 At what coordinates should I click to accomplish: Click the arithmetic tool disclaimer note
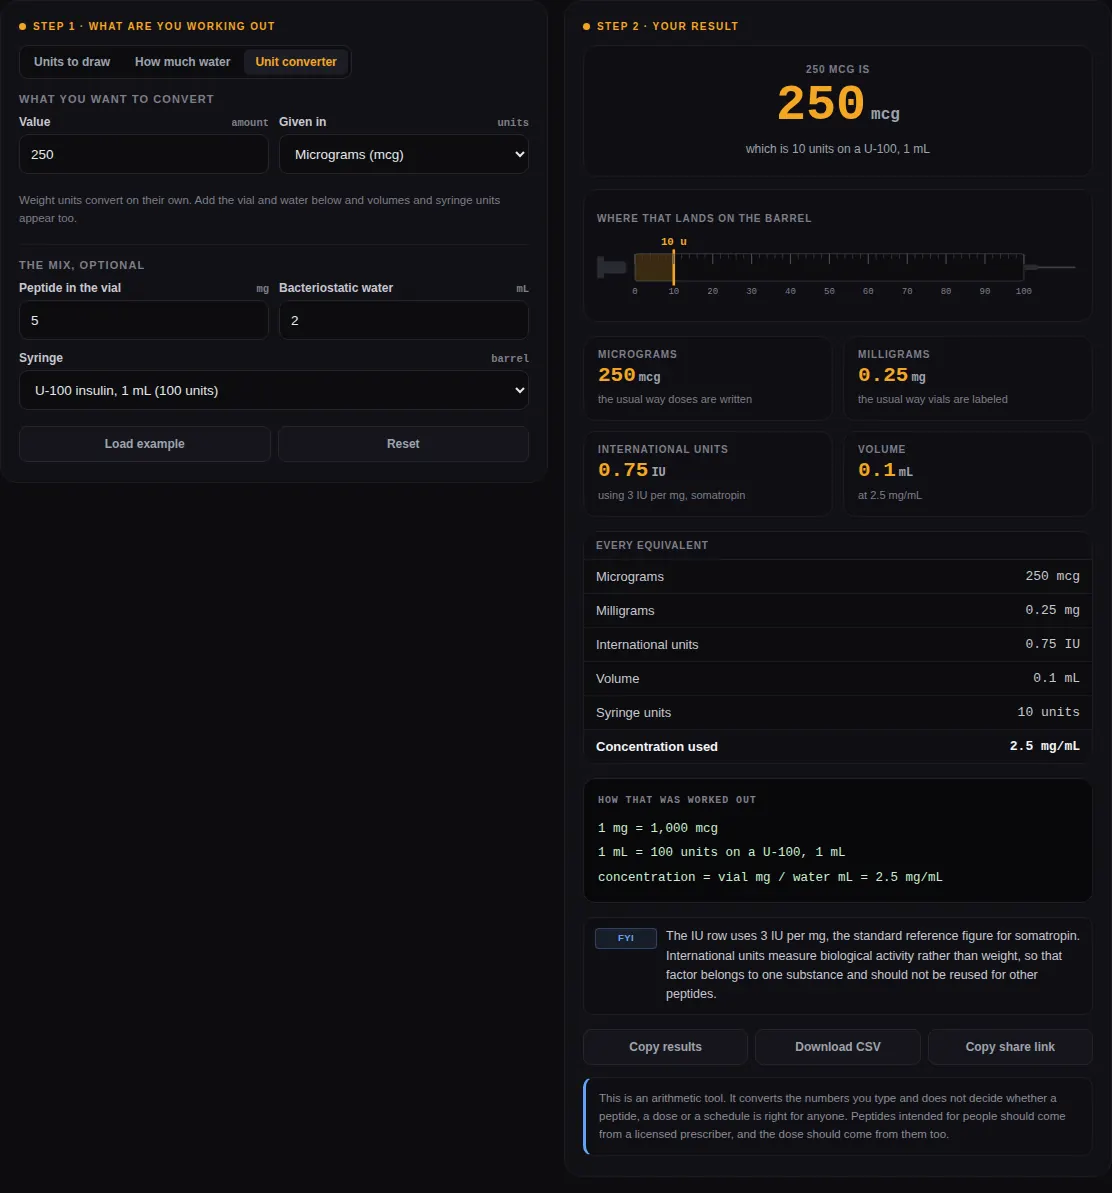point(837,1116)
